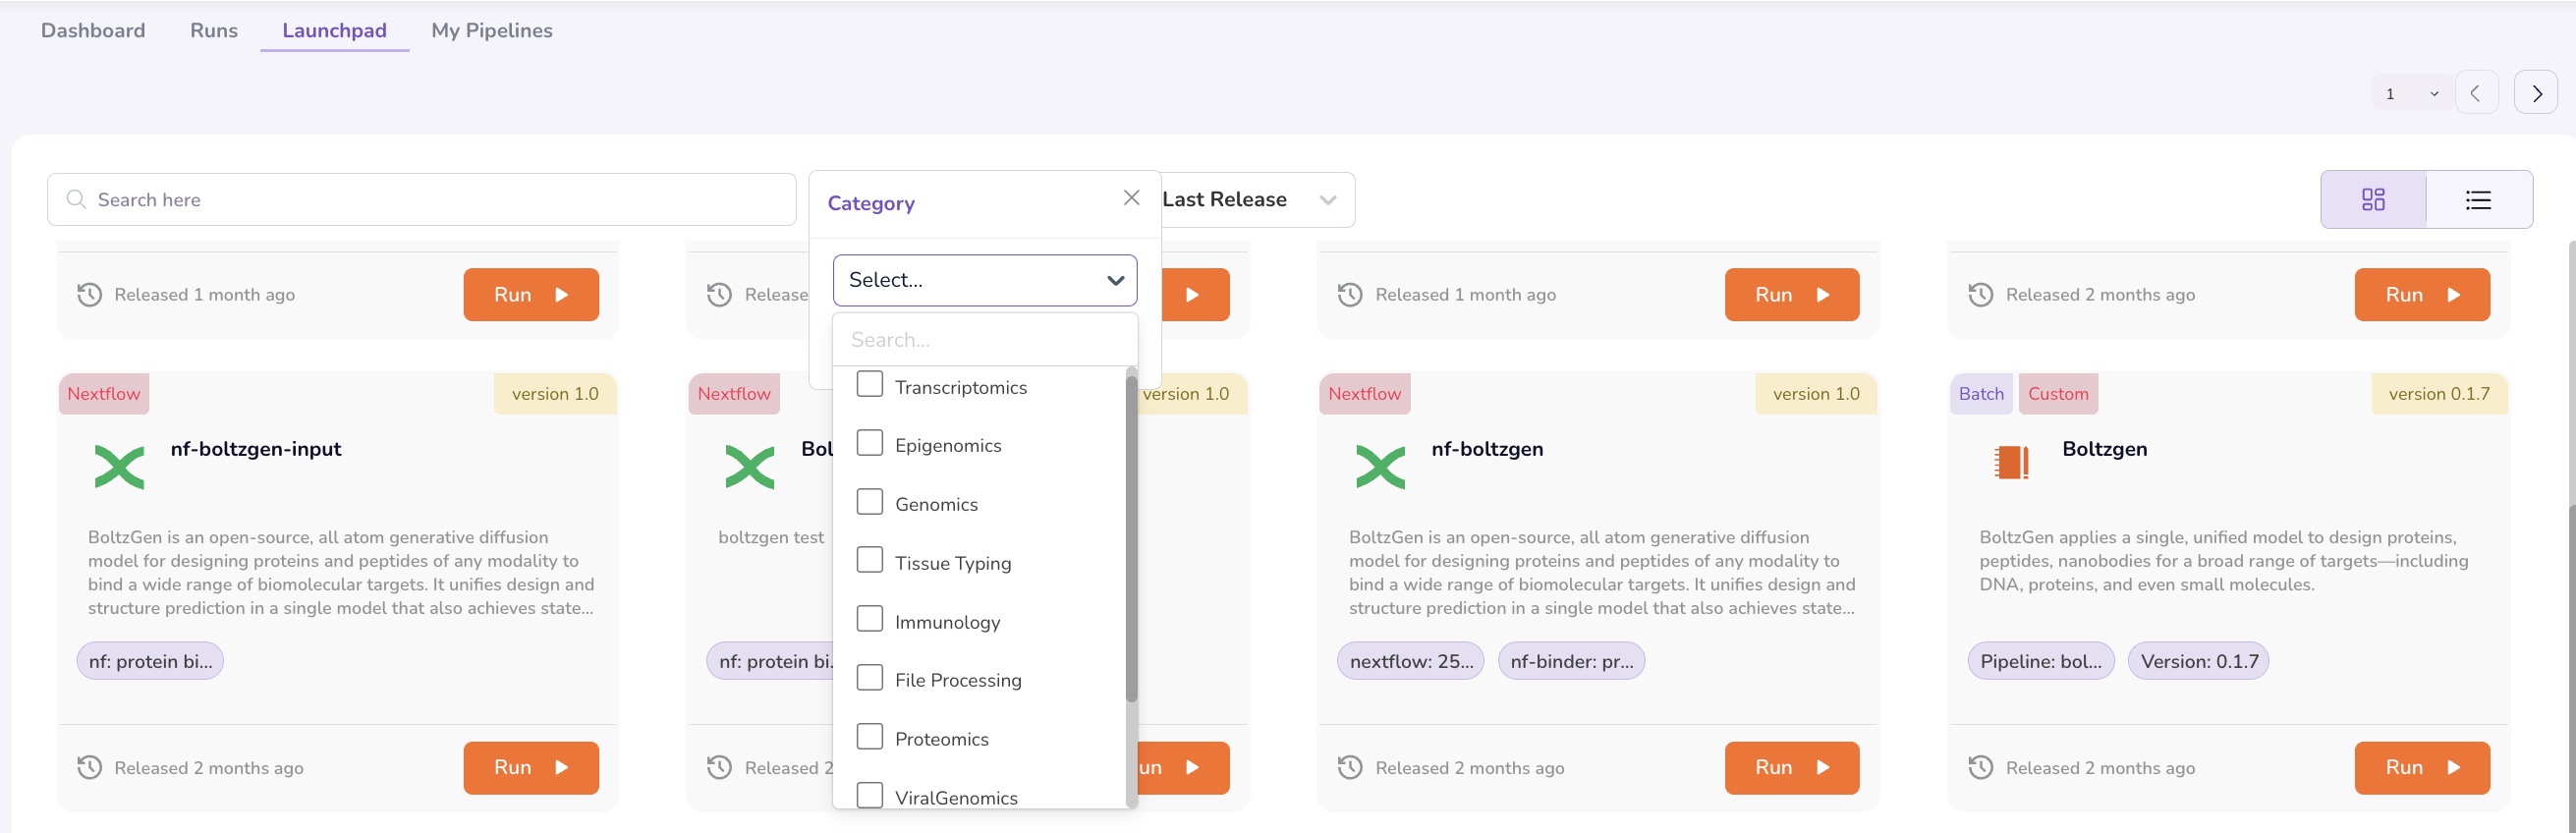Viewport: 2576px width, 833px height.
Task: Click the Category panel heading
Action: (x=871, y=203)
